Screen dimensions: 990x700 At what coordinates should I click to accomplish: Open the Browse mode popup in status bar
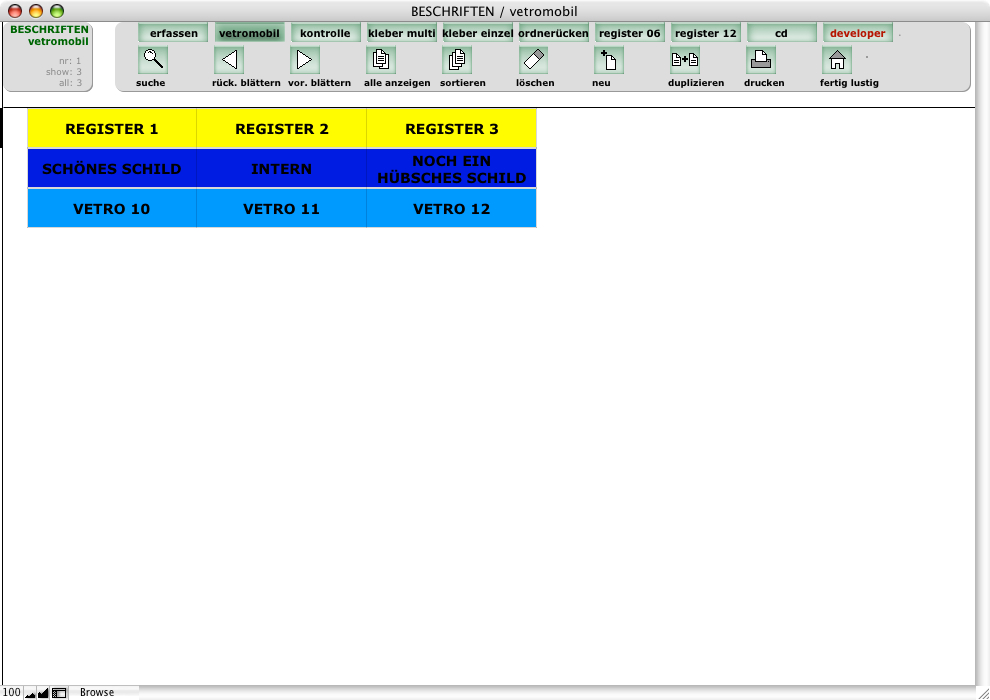[98, 692]
